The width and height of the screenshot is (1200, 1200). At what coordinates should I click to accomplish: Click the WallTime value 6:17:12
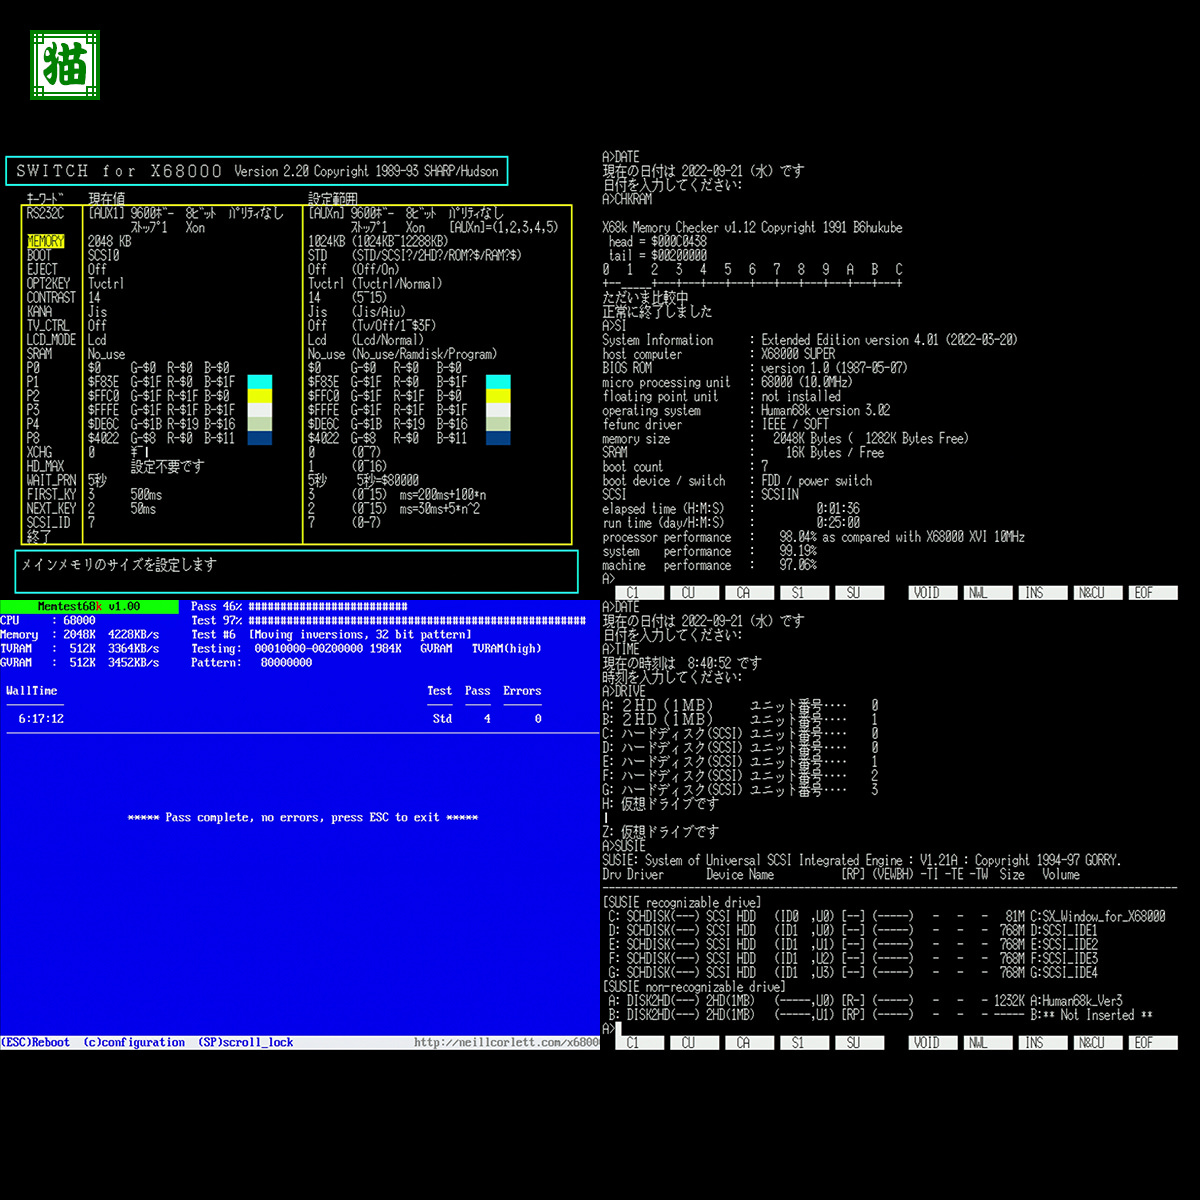pos(41,719)
